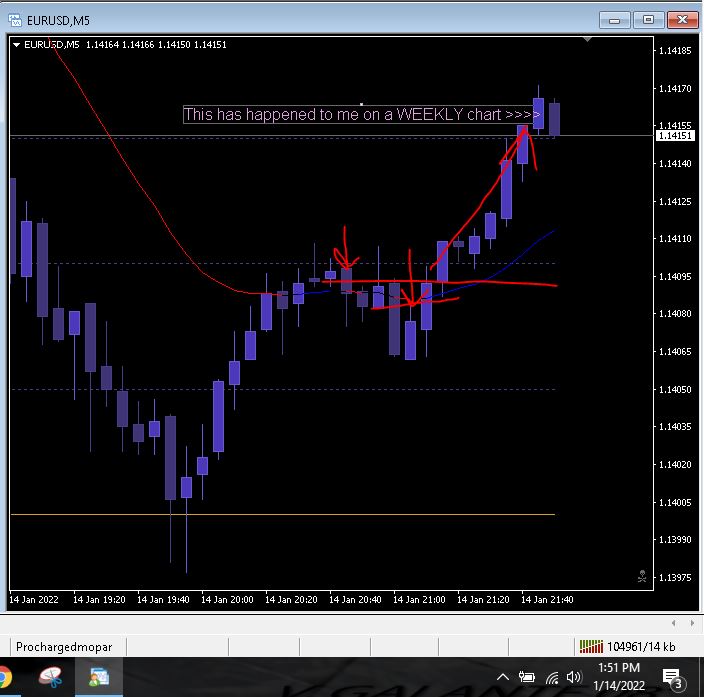
Task: Show hidden system tray icons
Action: click(503, 677)
